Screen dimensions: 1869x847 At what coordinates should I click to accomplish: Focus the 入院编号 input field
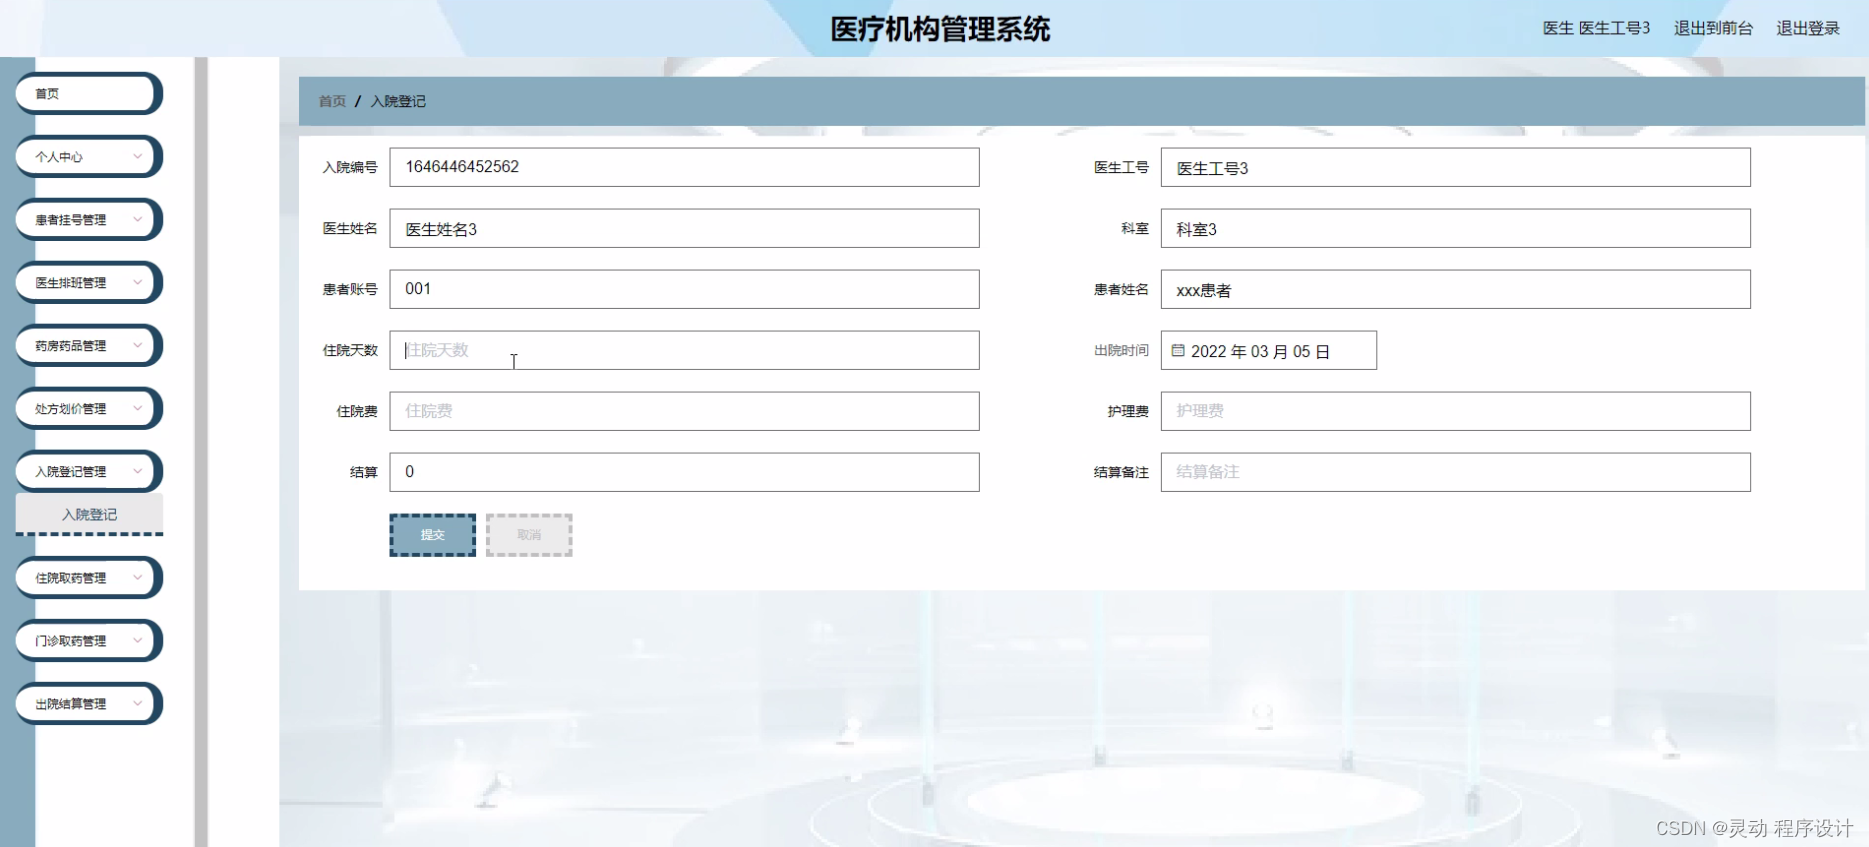684,167
